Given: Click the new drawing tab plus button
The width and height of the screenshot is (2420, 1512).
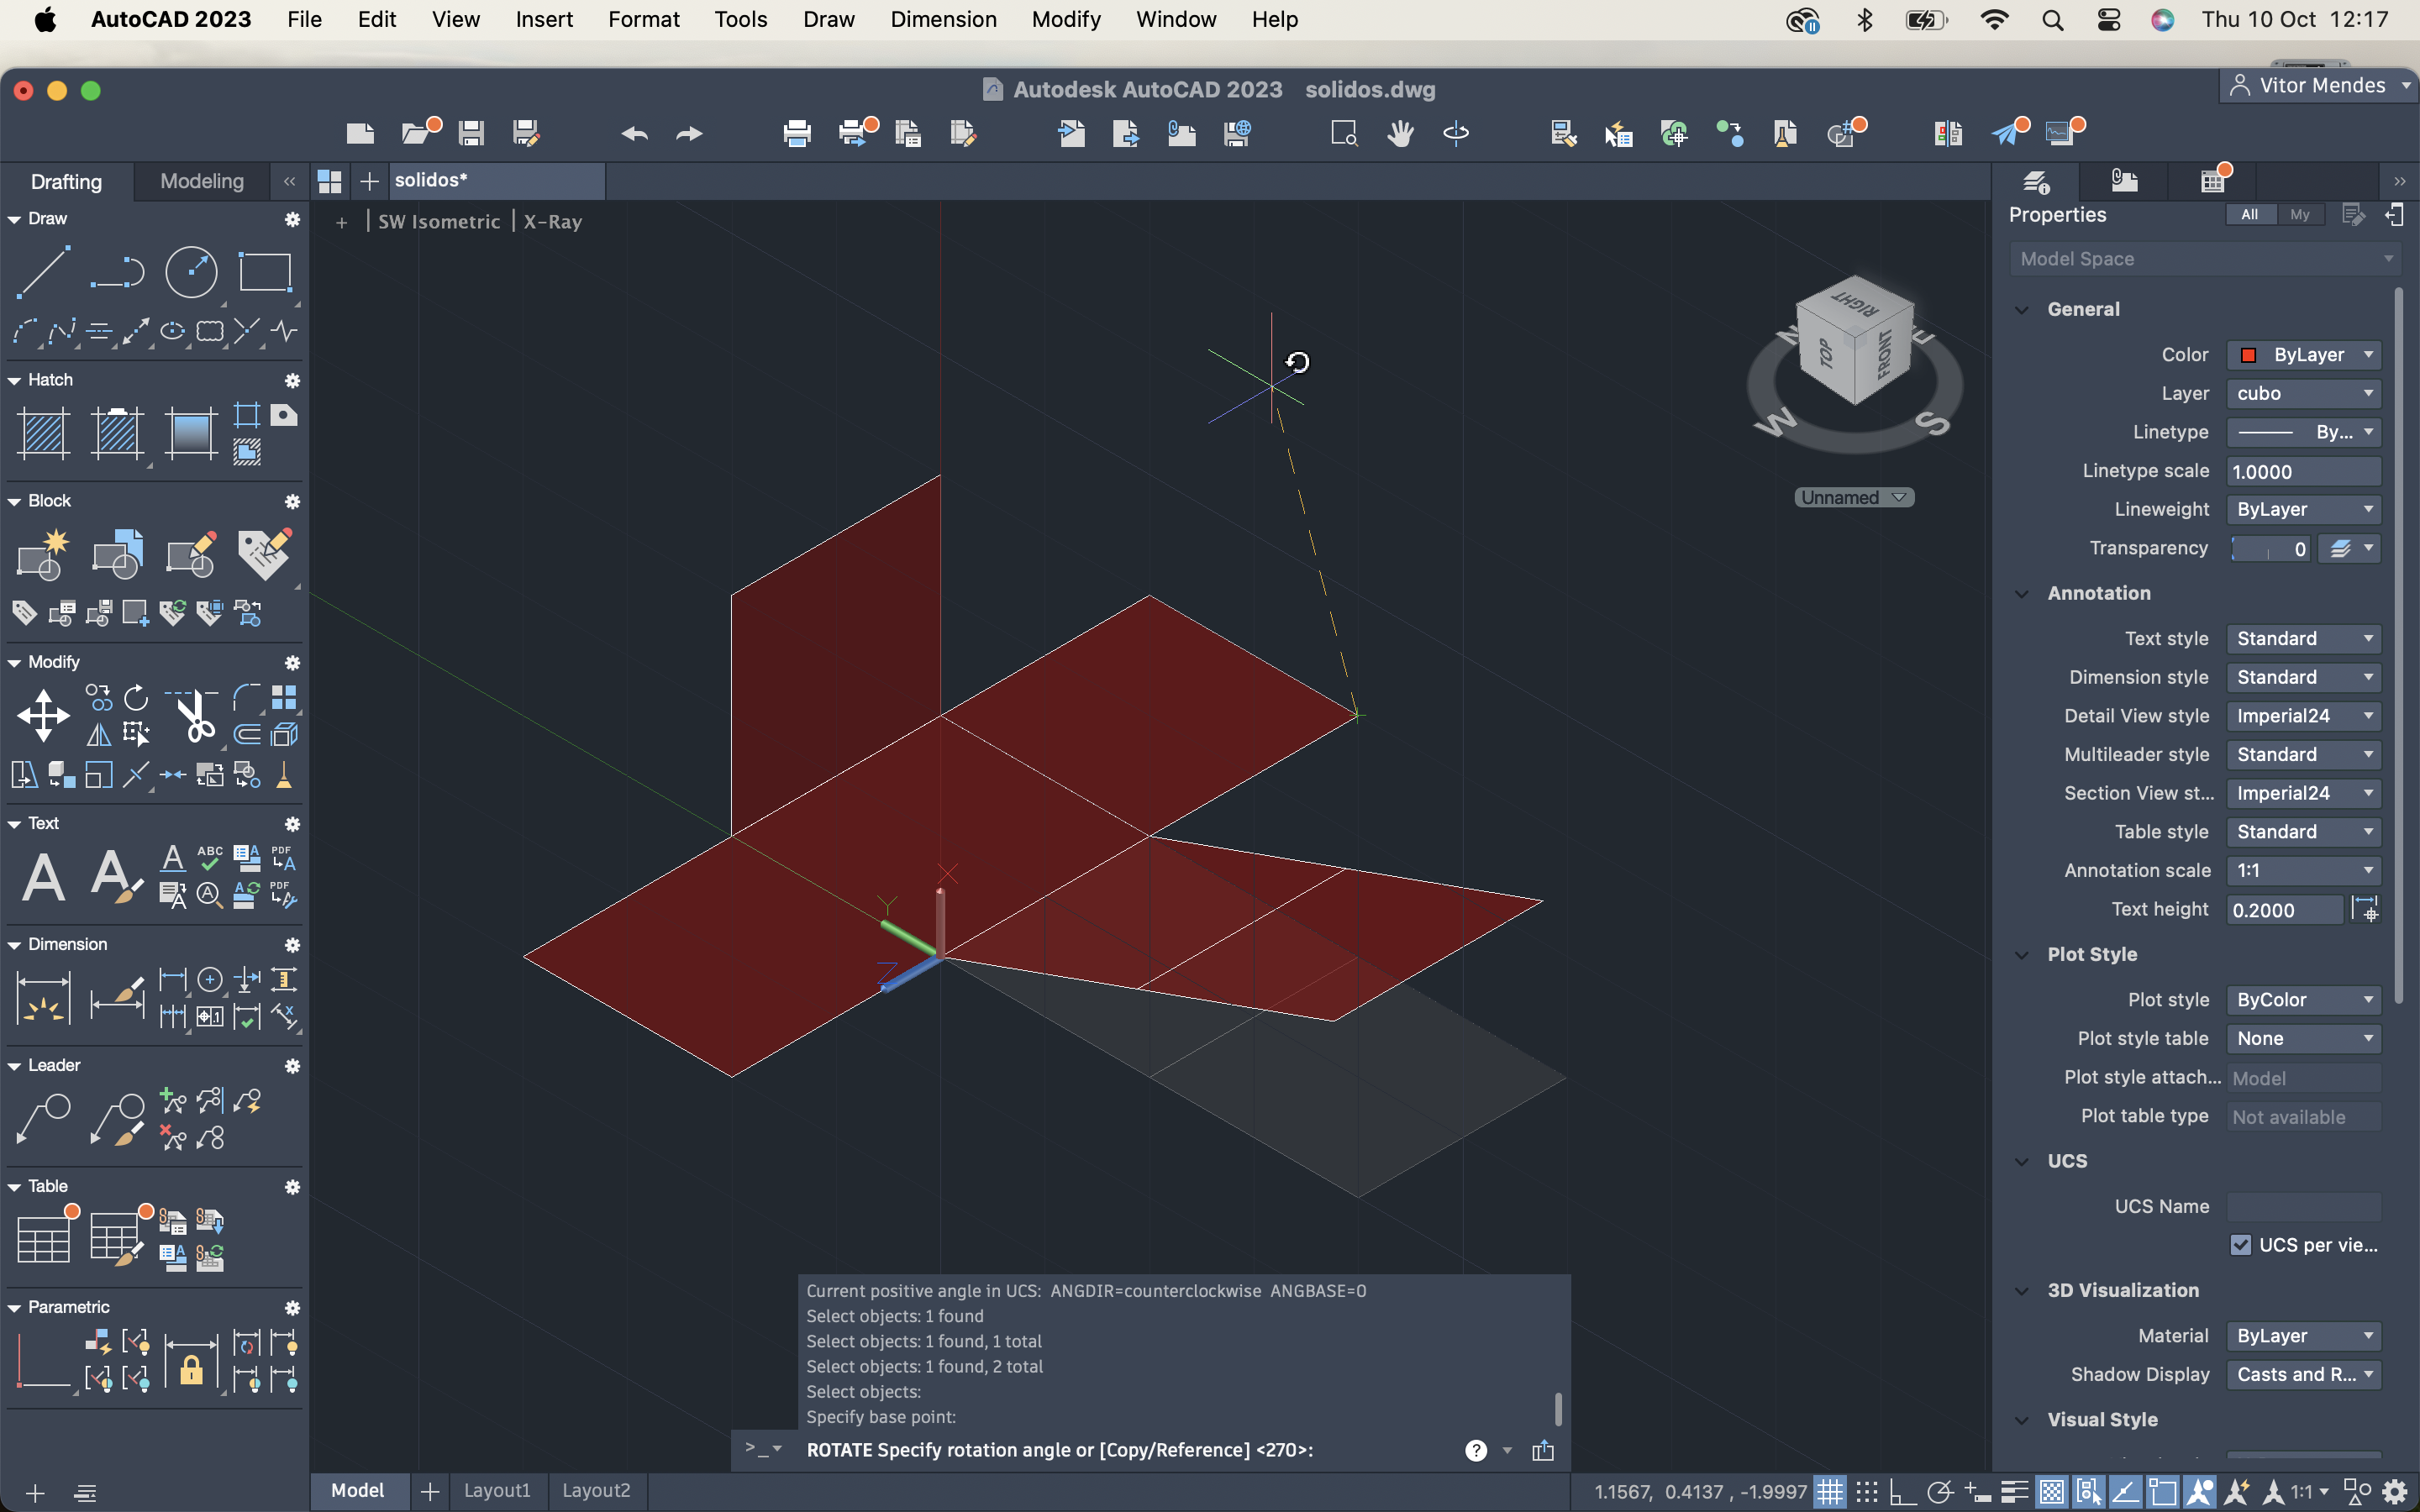Looking at the screenshot, I should tap(369, 181).
